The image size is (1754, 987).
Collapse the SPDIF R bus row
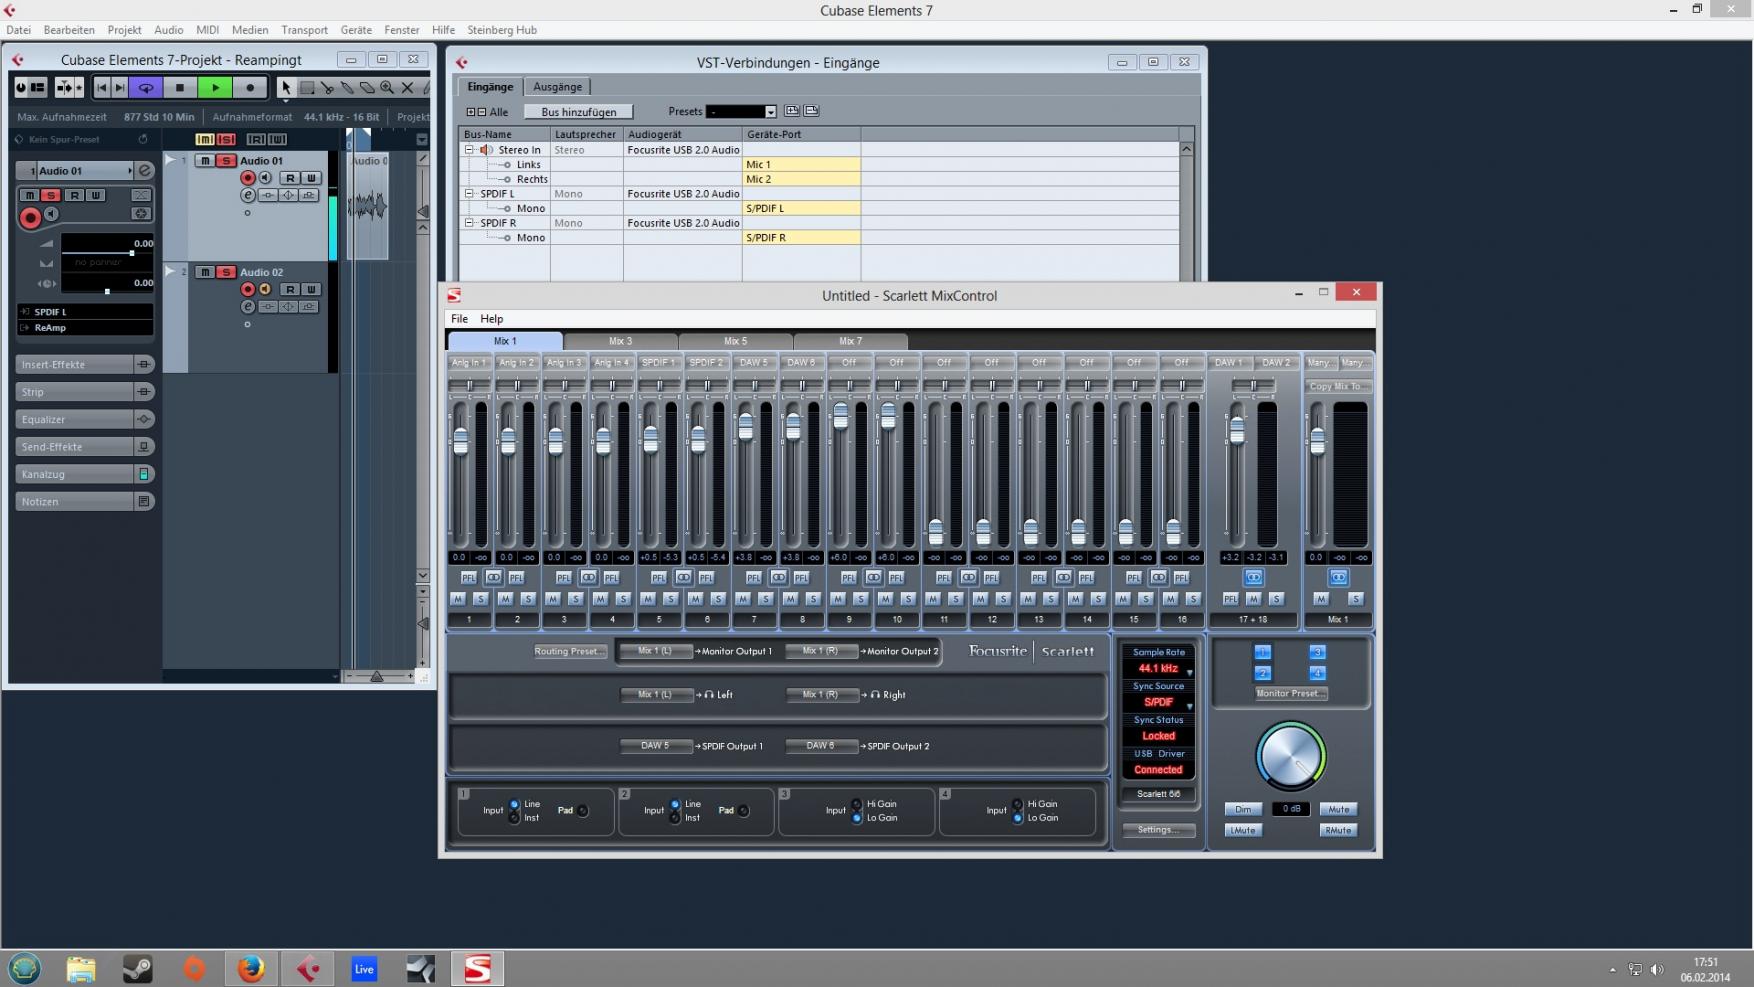pos(469,223)
